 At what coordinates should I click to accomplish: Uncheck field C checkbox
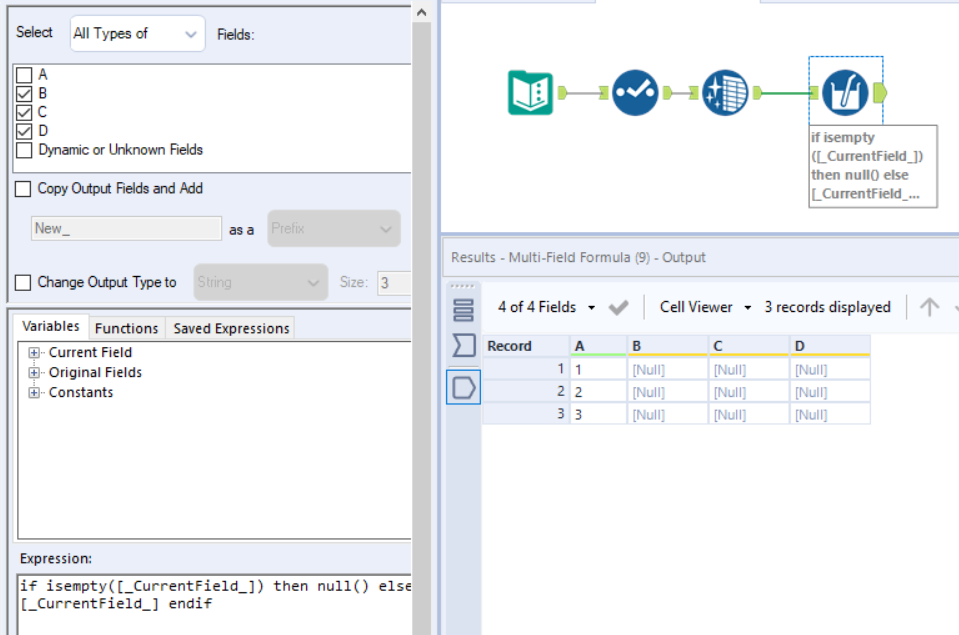click(24, 113)
